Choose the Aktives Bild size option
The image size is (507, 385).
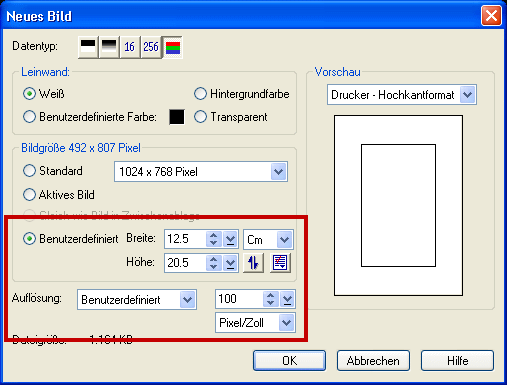(x=59, y=195)
